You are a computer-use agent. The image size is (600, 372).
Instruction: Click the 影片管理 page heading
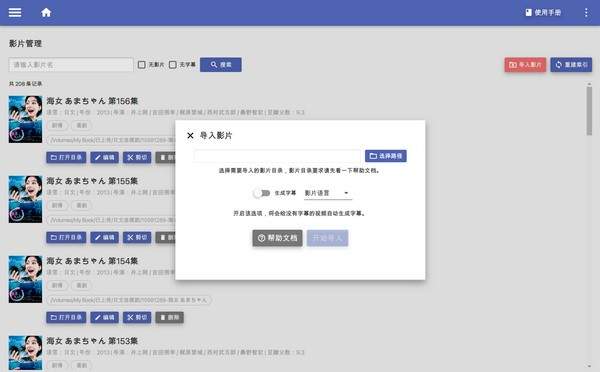click(25, 44)
